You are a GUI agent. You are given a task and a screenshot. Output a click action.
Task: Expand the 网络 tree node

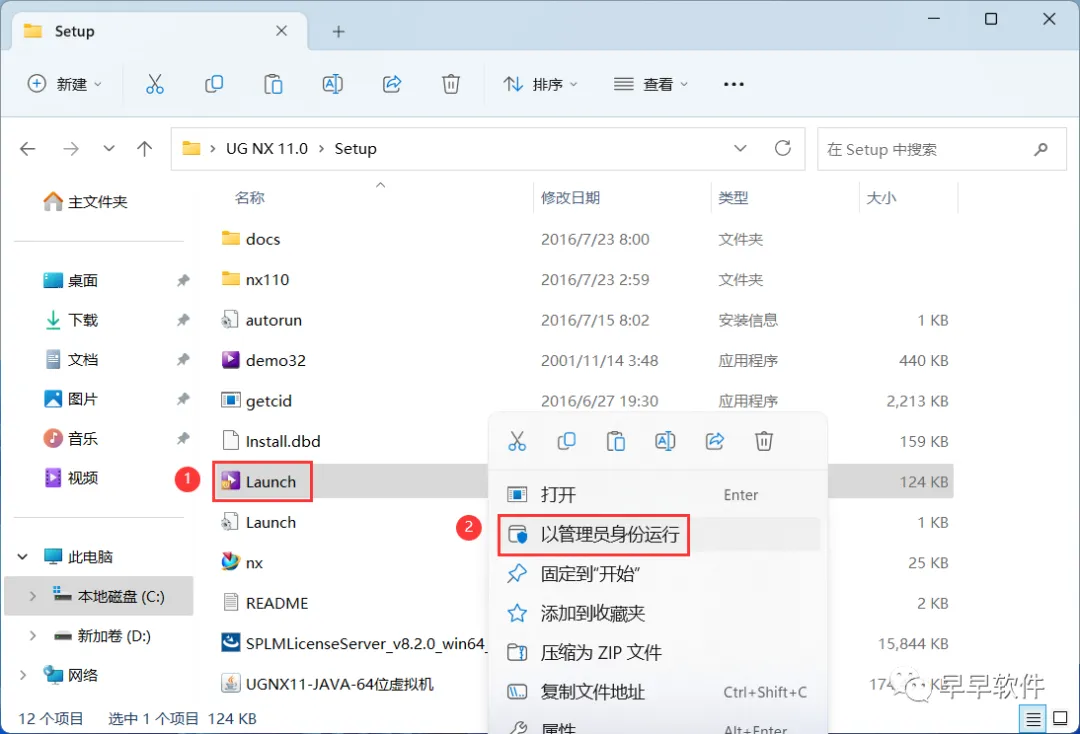click(x=23, y=675)
